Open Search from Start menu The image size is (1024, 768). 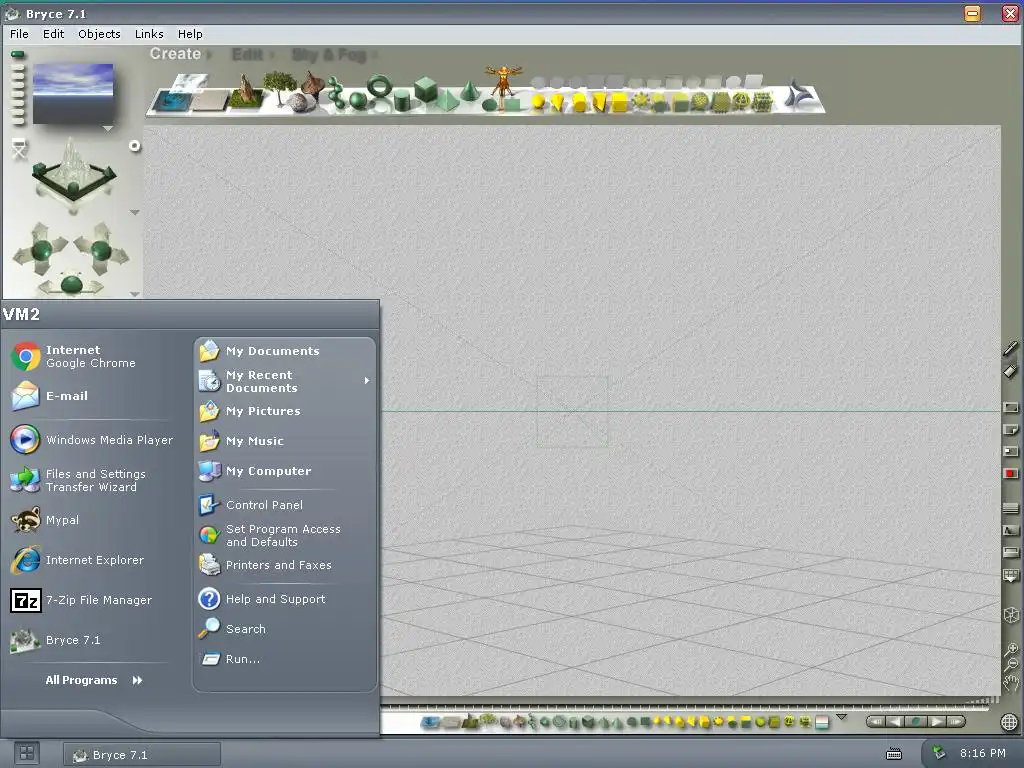click(x=232, y=629)
